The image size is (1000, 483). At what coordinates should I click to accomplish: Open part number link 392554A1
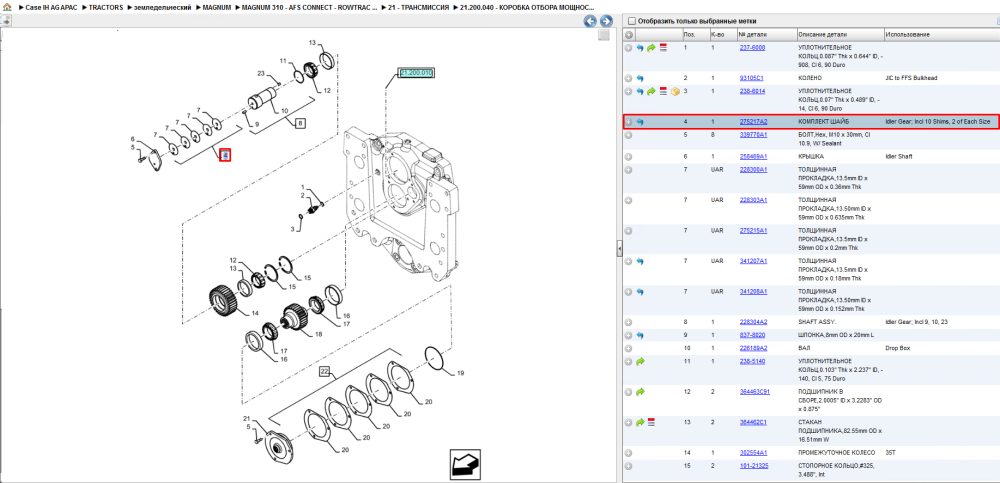pos(753,452)
